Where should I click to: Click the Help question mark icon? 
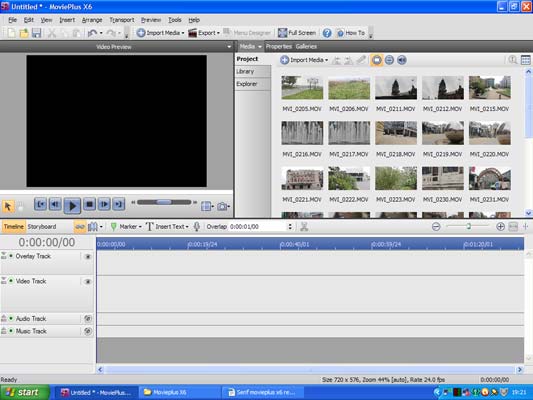[327, 33]
